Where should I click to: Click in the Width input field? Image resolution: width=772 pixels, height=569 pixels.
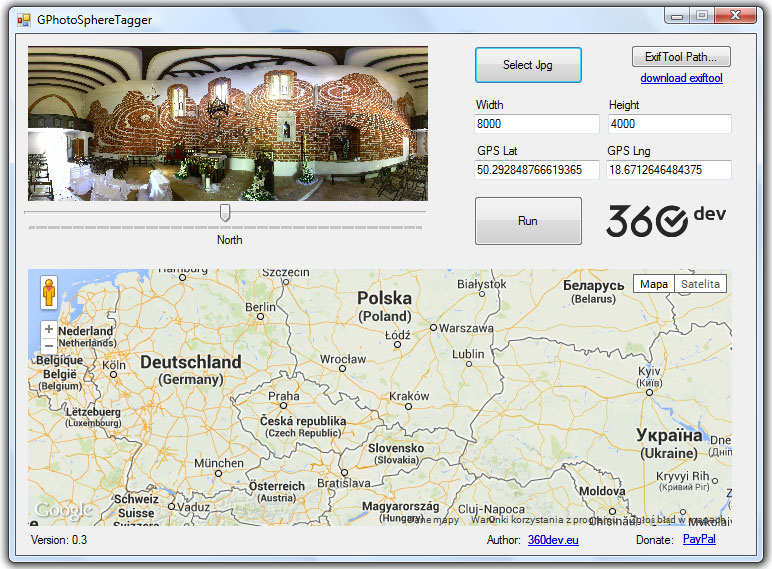pos(537,124)
